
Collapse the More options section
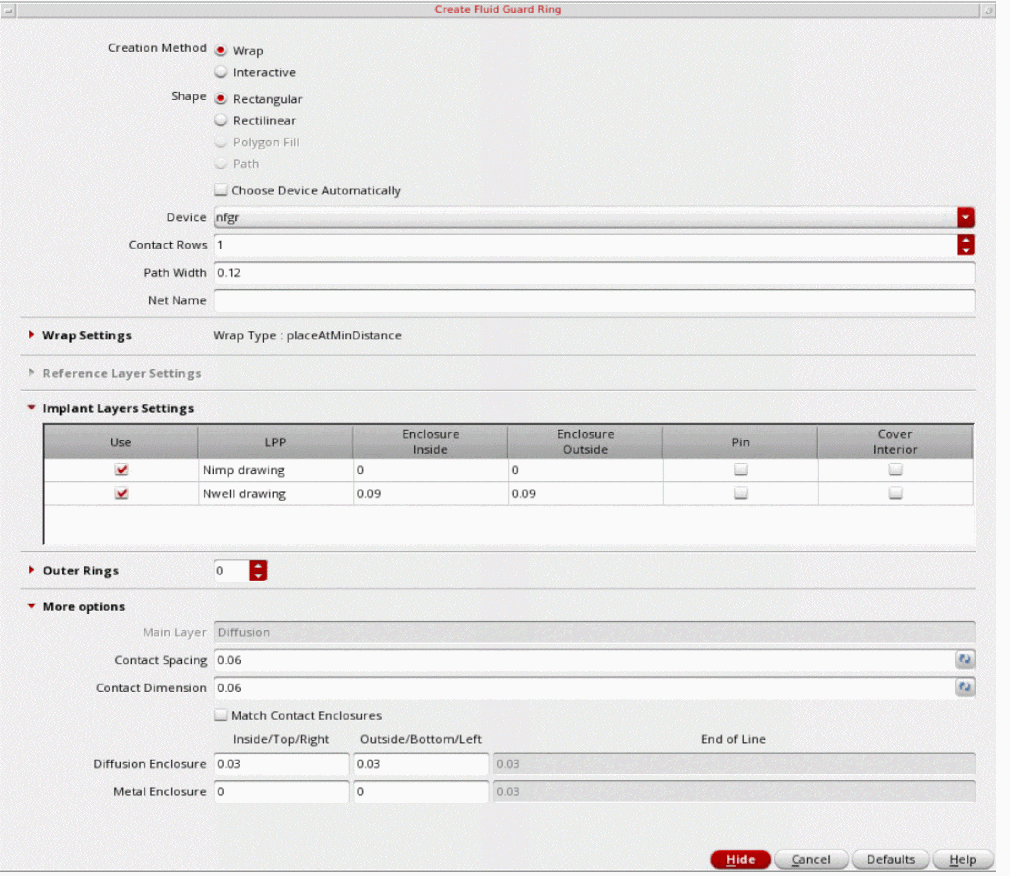(x=32, y=606)
